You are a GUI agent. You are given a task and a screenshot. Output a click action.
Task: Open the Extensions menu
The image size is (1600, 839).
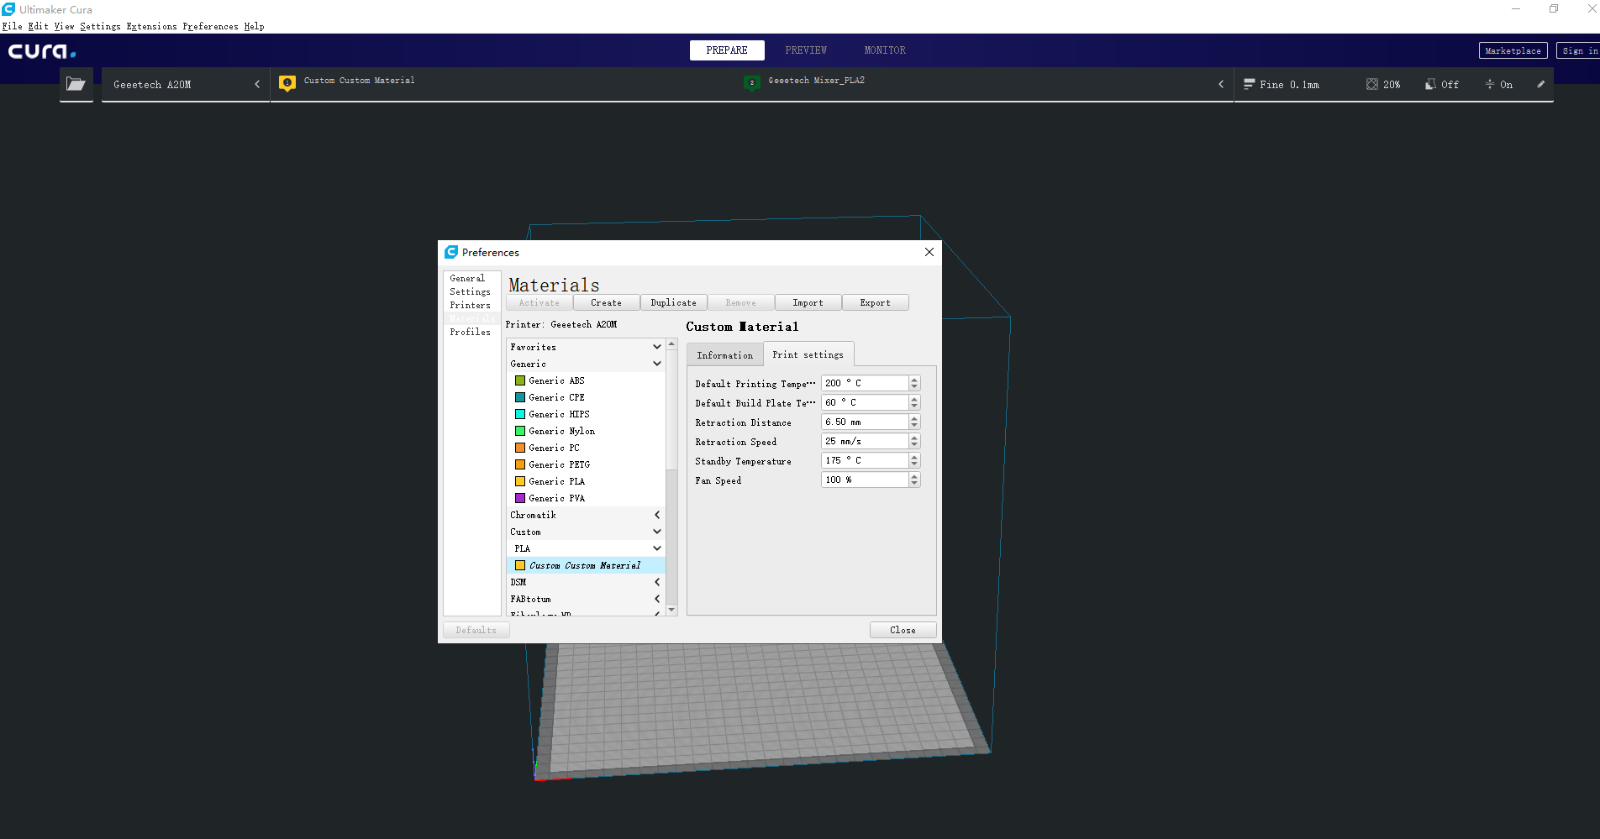pyautogui.click(x=151, y=27)
